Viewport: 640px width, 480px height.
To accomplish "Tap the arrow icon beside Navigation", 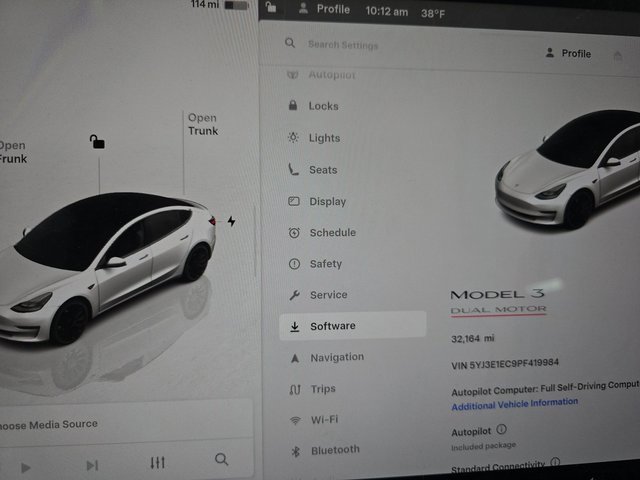I will [x=295, y=358].
